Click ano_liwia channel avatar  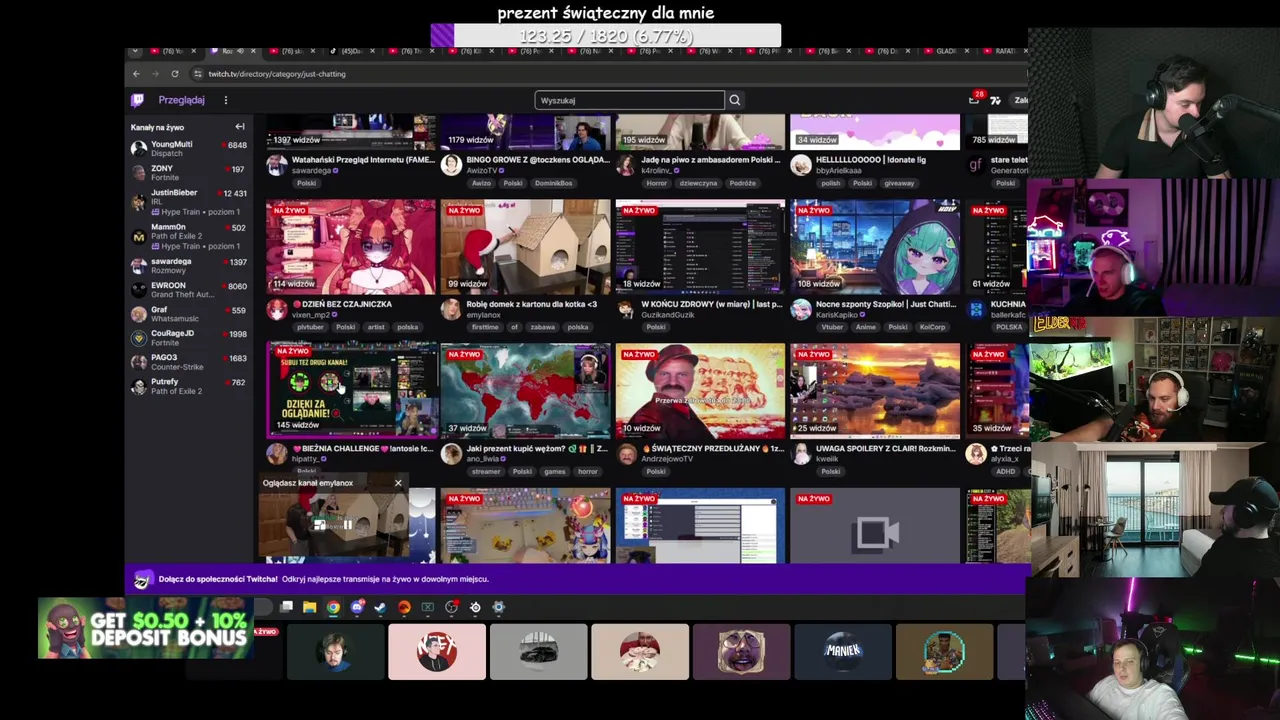(452, 454)
